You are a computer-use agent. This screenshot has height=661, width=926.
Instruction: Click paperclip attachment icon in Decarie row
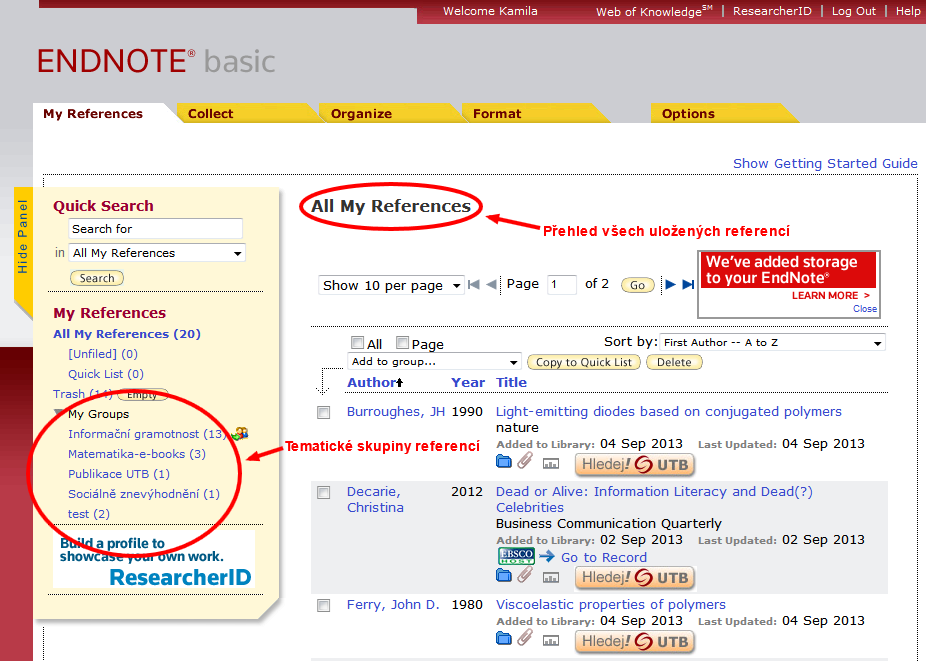(525, 574)
